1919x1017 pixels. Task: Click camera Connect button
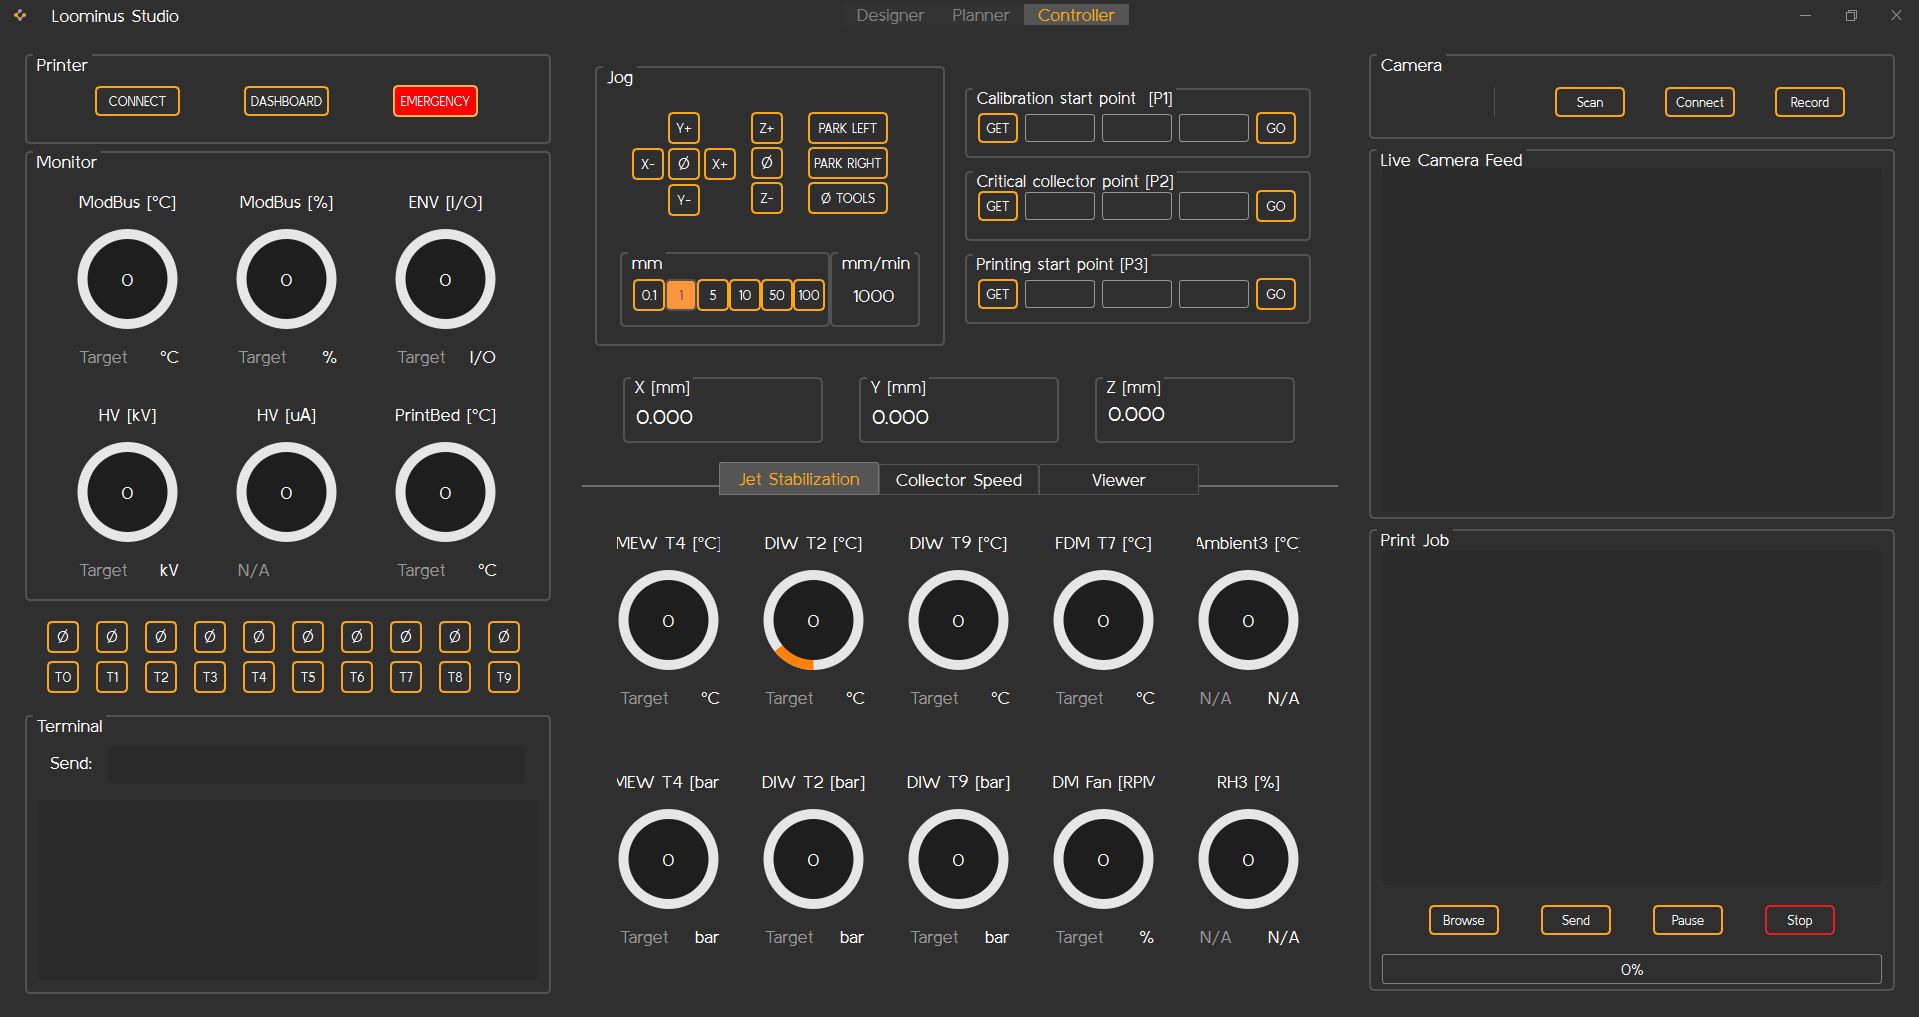[x=1700, y=102]
